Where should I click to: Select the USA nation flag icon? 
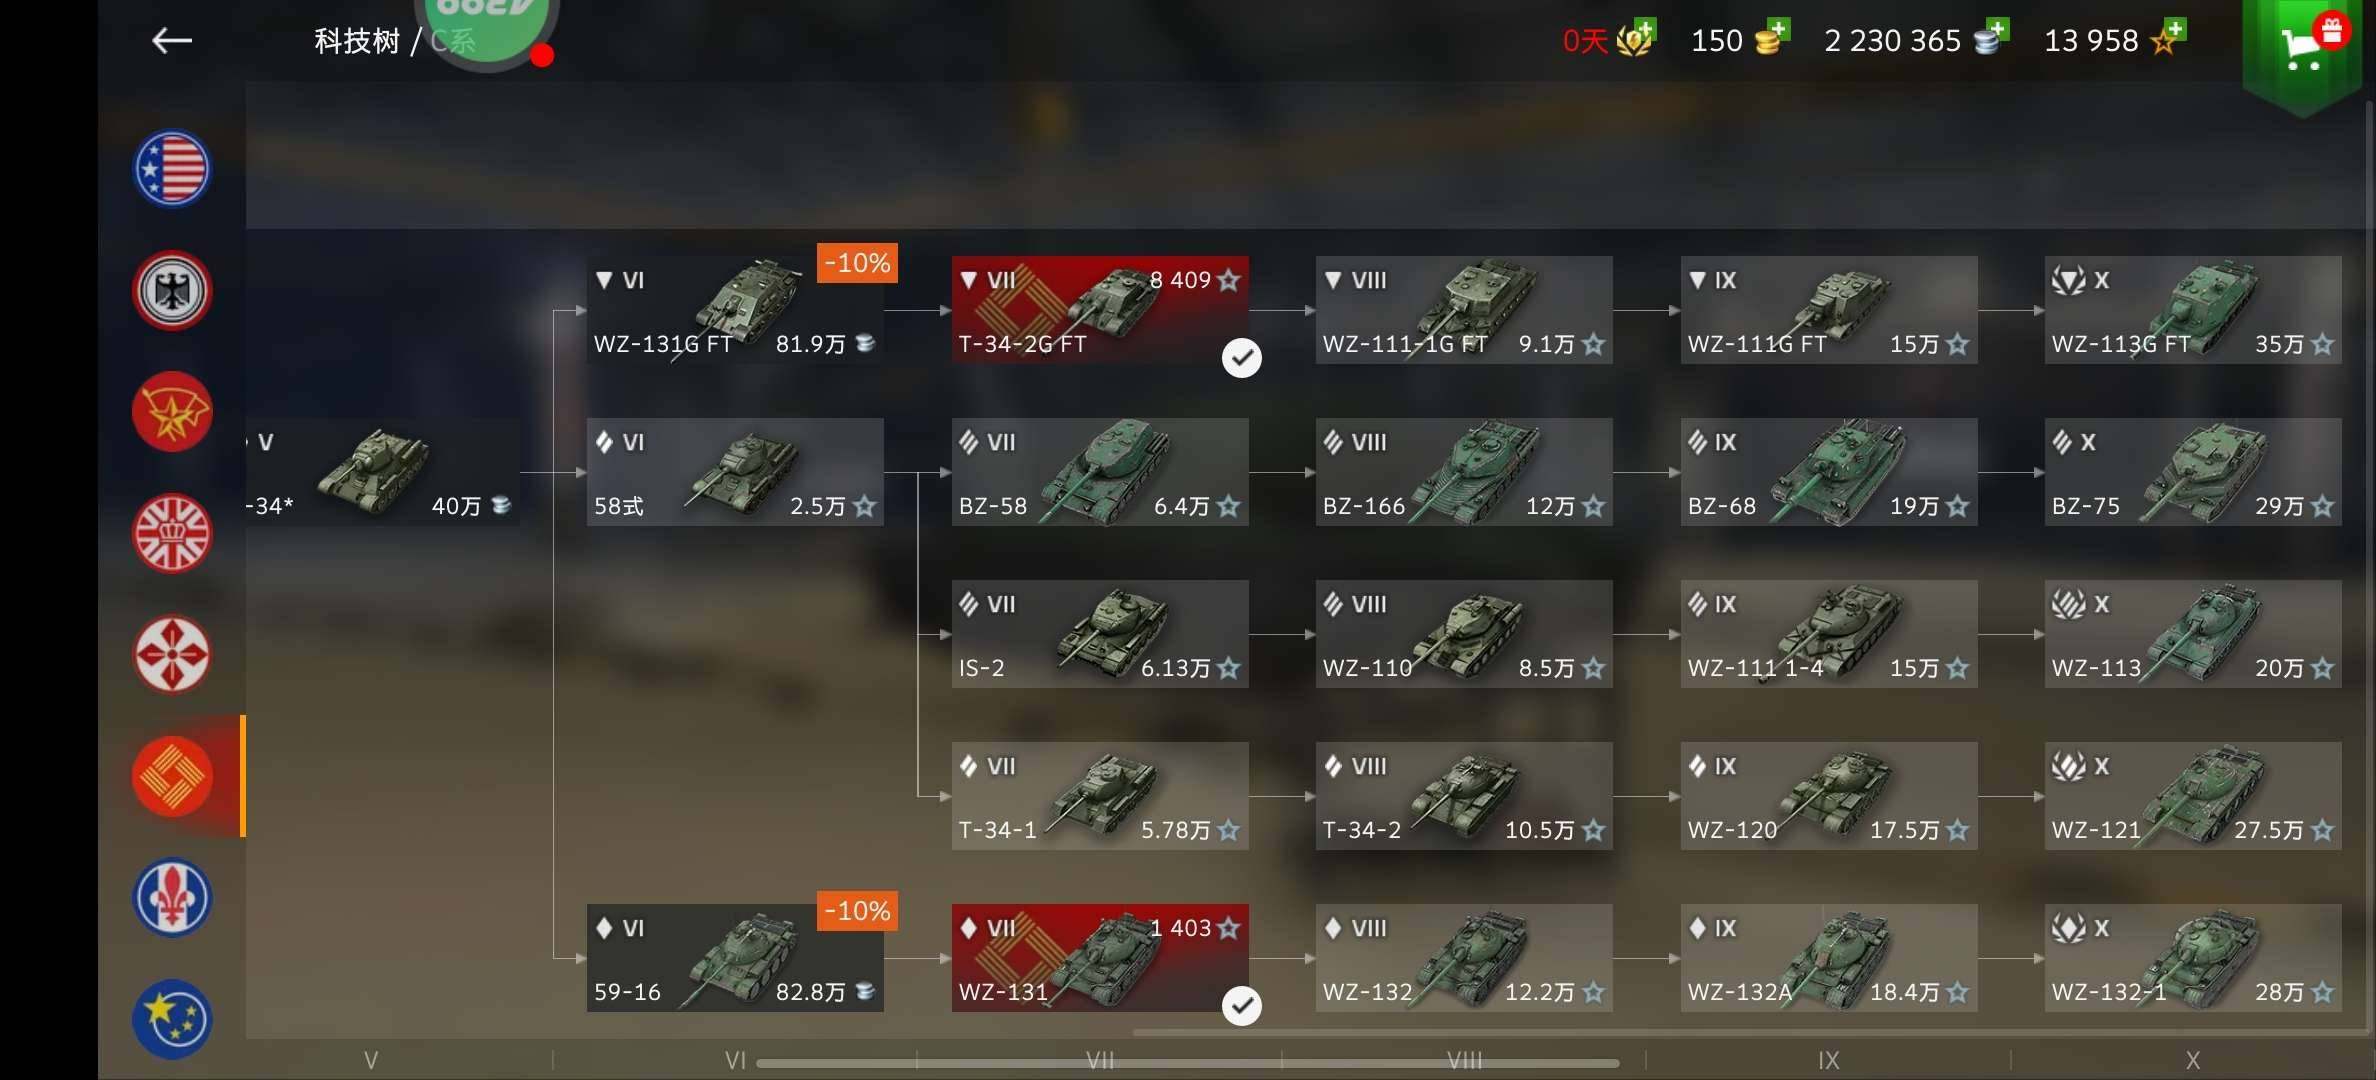tap(172, 169)
